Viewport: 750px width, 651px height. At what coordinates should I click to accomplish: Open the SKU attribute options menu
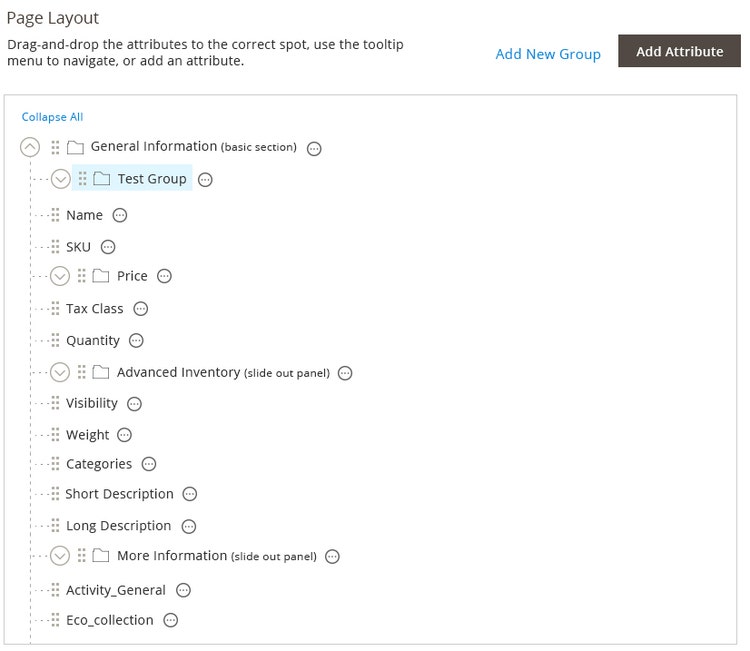coord(108,247)
